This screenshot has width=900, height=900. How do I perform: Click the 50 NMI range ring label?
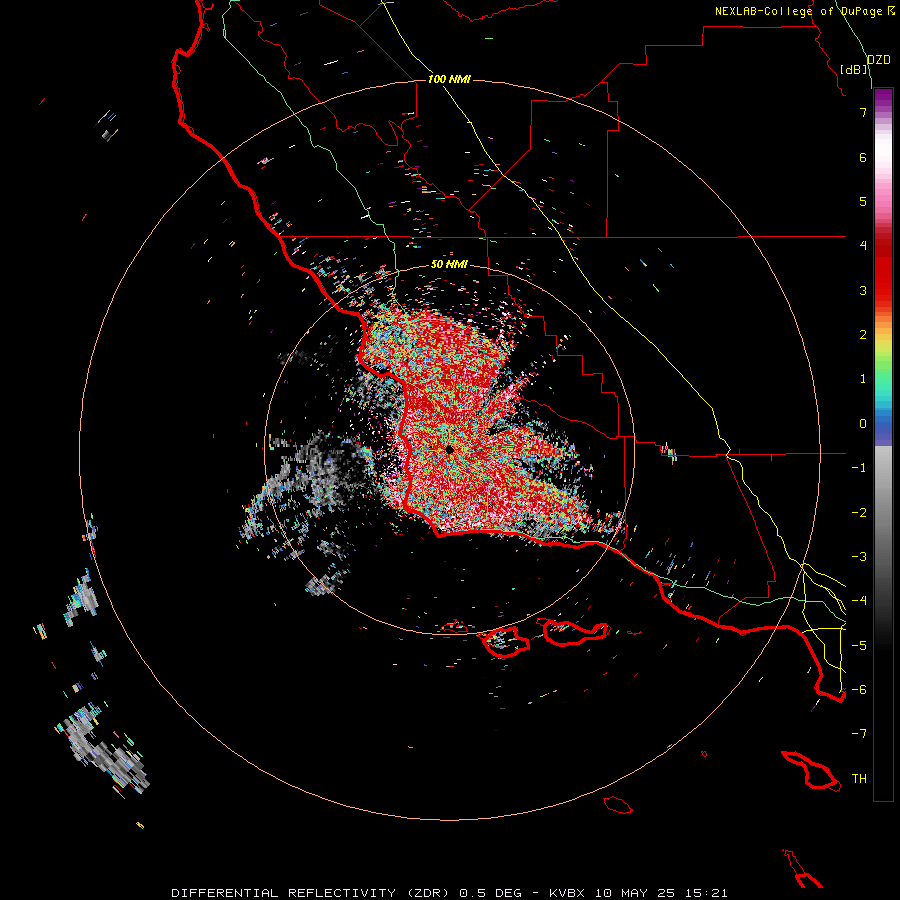(x=449, y=264)
